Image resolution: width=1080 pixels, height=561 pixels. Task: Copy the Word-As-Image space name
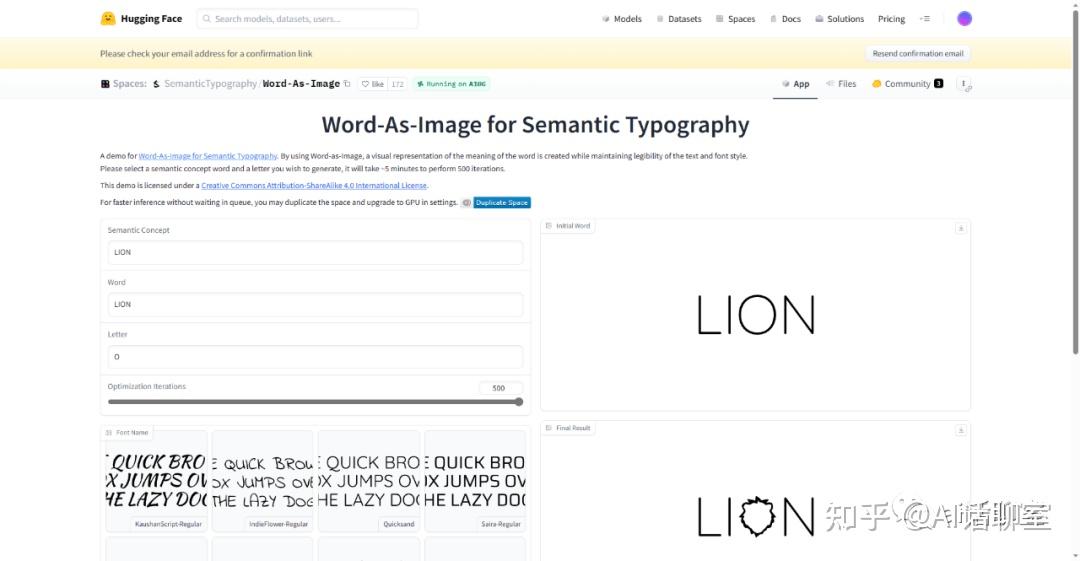click(347, 84)
